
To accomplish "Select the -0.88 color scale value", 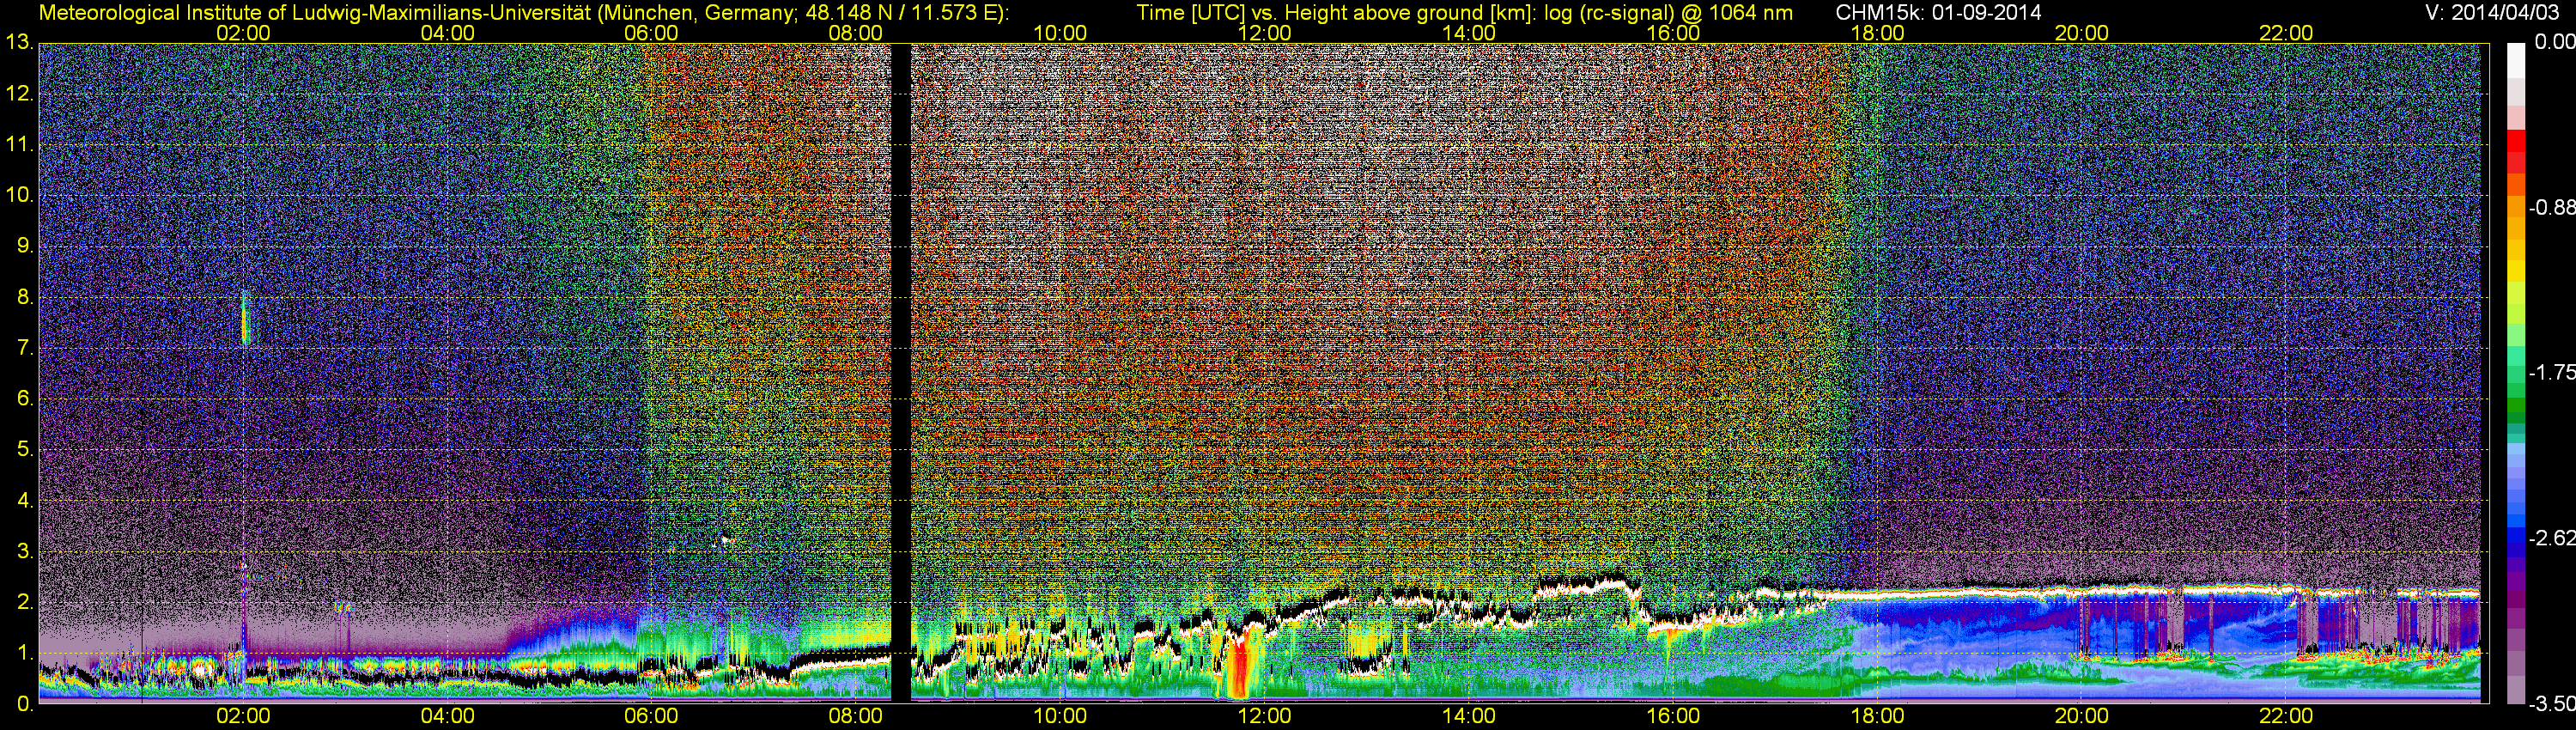I will (2552, 207).
